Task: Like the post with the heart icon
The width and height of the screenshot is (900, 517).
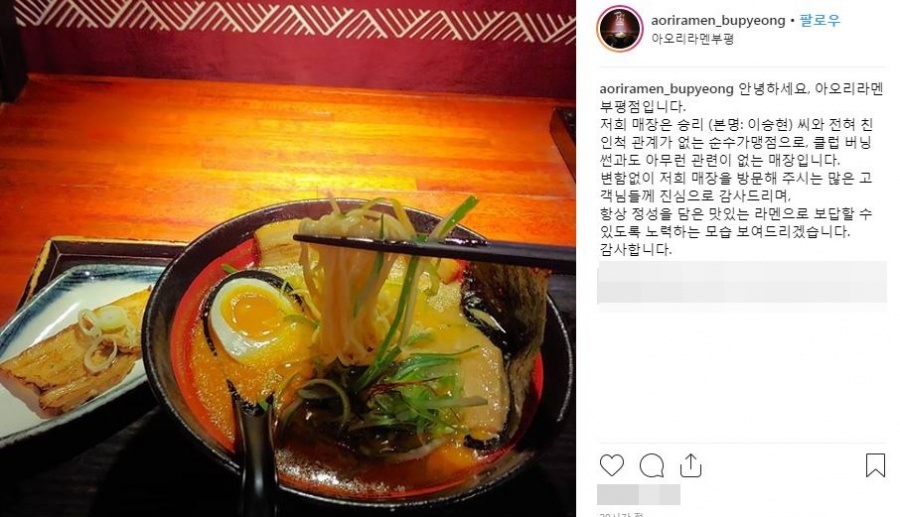Action: tap(611, 465)
